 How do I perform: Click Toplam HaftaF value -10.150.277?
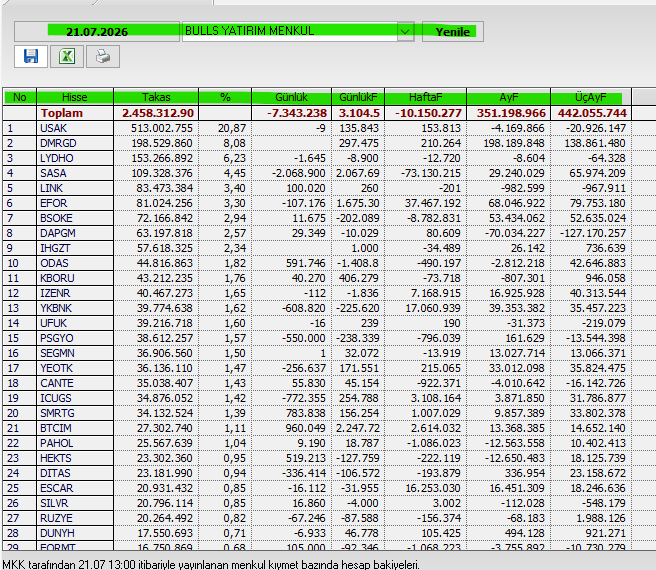428,113
